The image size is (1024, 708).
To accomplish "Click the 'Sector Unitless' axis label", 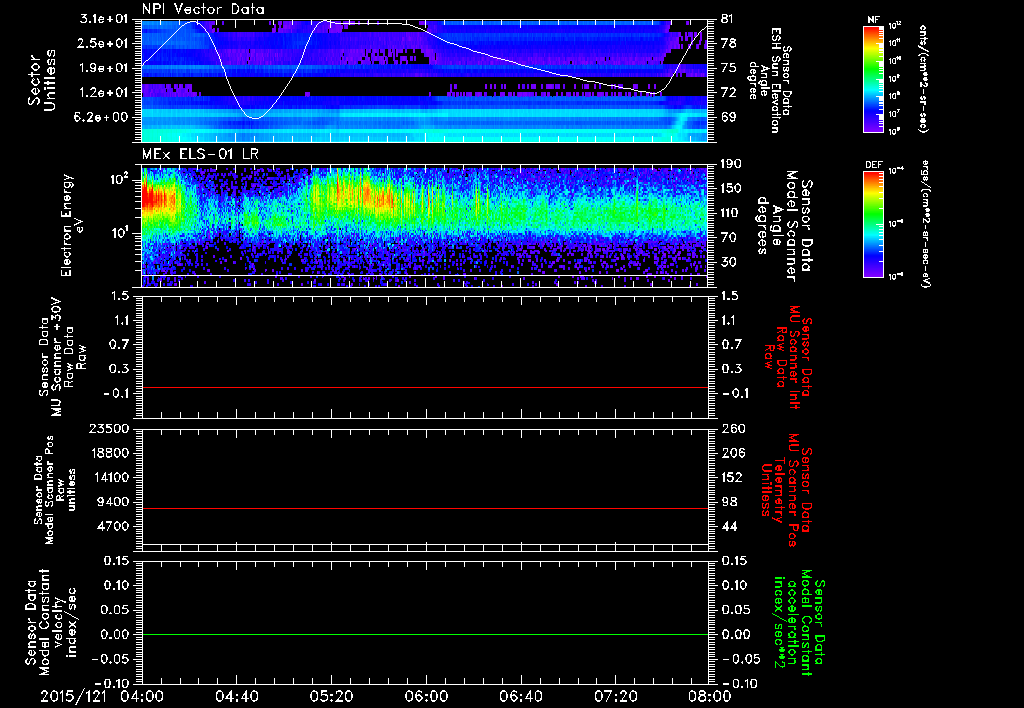I will (42, 80).
